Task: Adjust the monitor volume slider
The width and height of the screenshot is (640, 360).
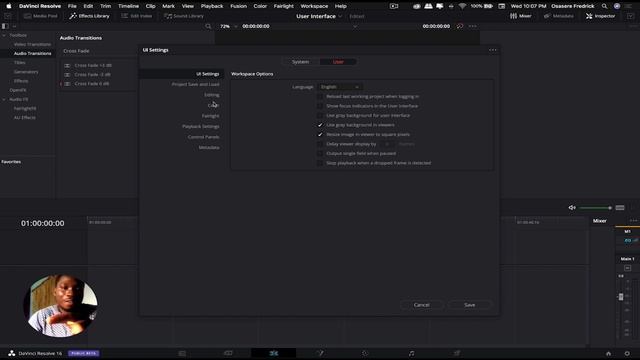Action: click(x=596, y=208)
